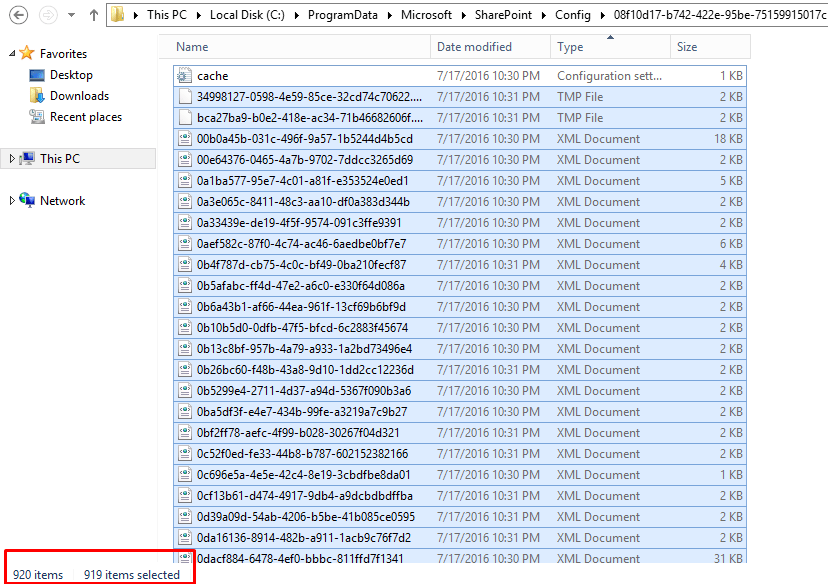Click the 18 KB size cell
Image resolution: width=828 pixels, height=584 pixels.
728,139
